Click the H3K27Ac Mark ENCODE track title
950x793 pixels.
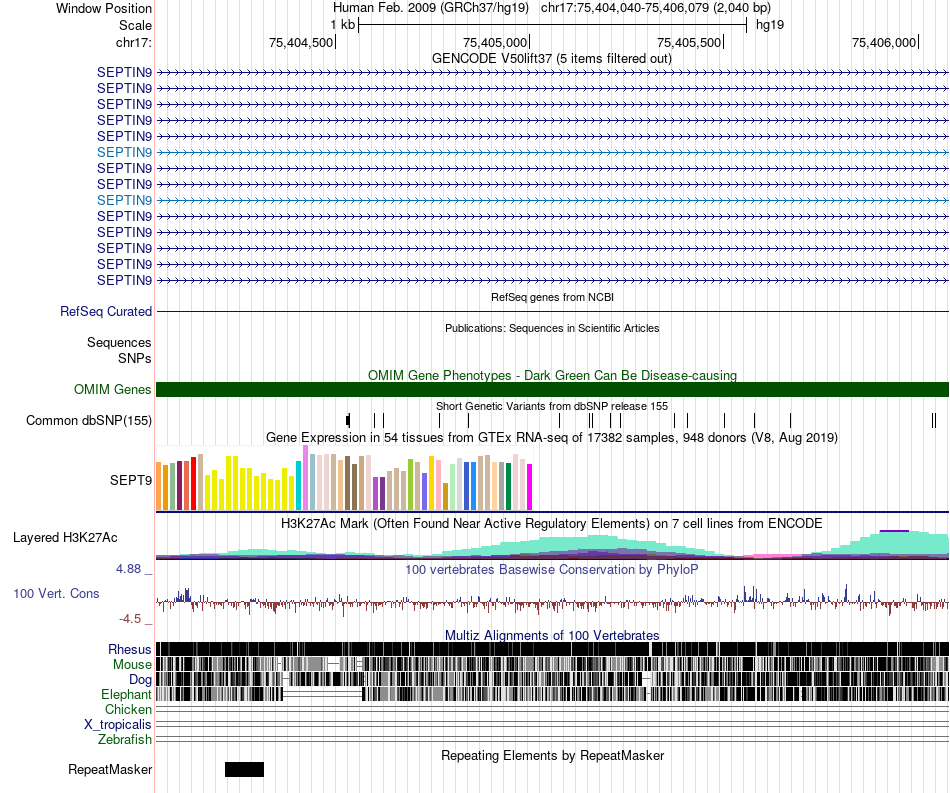click(x=552, y=523)
